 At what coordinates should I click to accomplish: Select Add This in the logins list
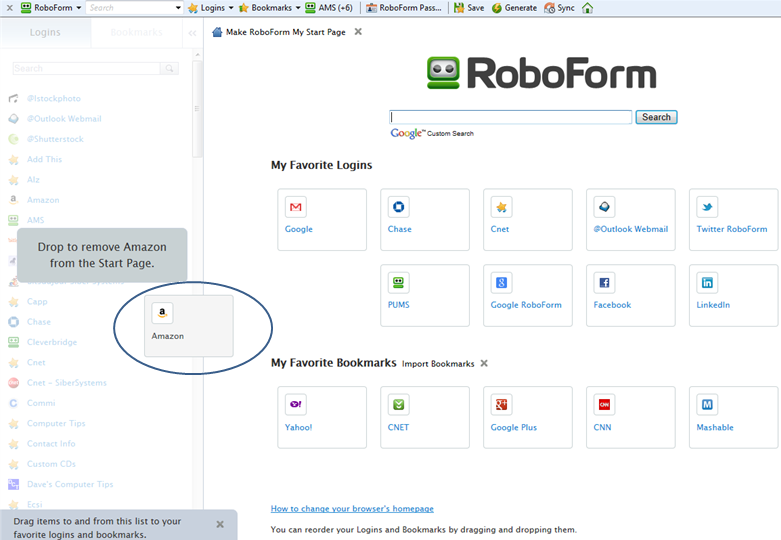[44, 159]
